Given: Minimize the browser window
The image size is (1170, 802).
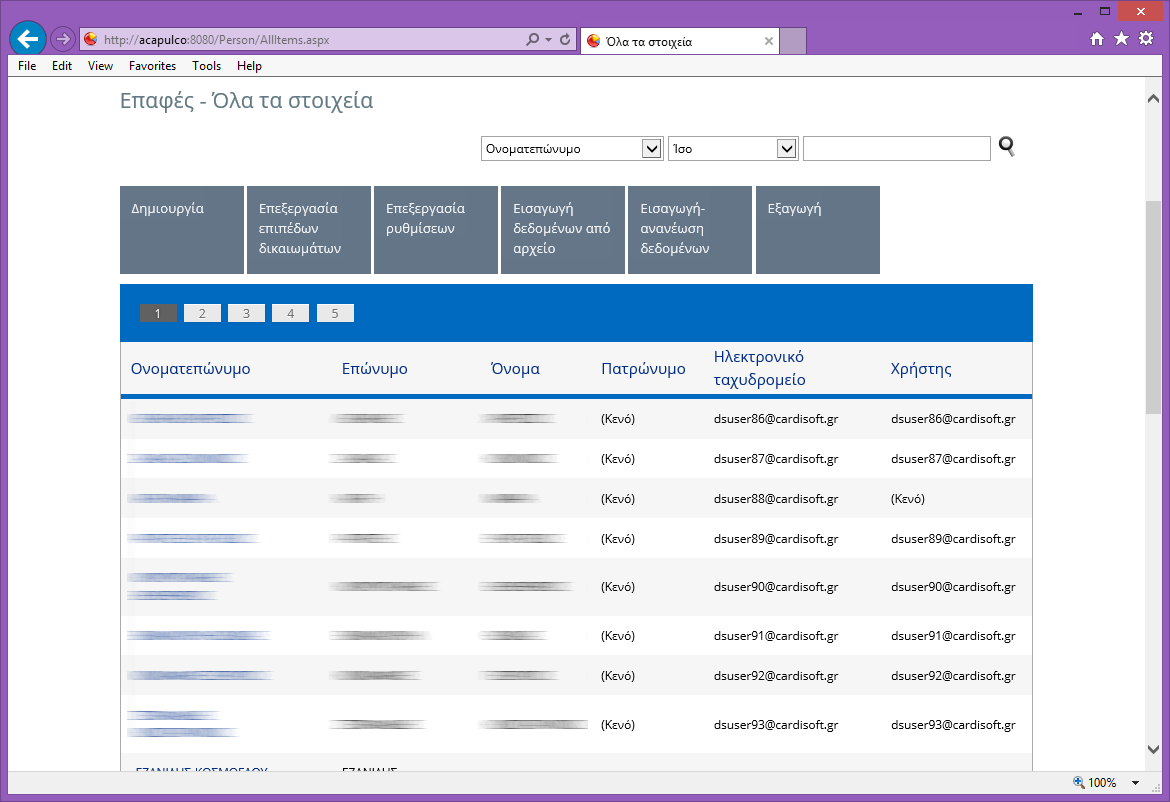Looking at the screenshot, I should [1077, 12].
